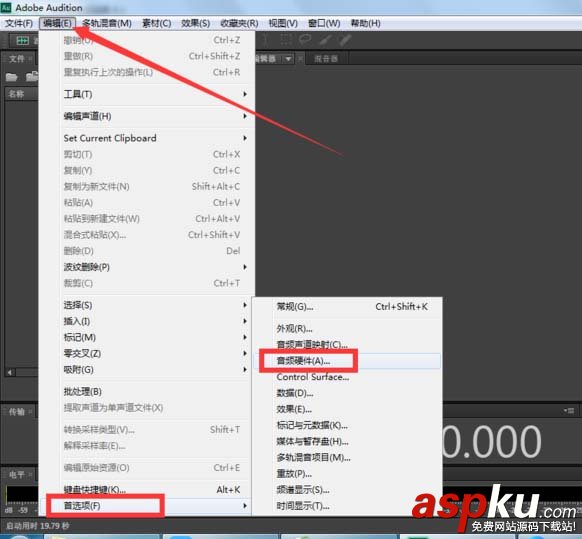Open the 视图(V) menu

(x=283, y=23)
